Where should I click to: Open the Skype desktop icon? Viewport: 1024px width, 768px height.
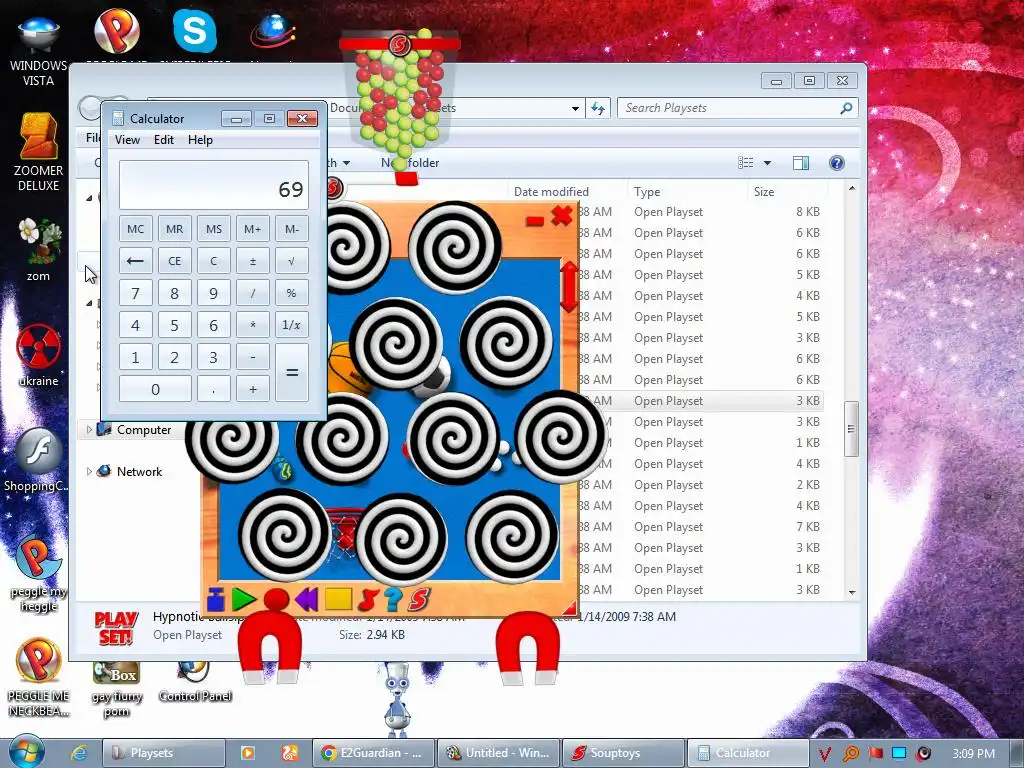click(x=195, y=31)
